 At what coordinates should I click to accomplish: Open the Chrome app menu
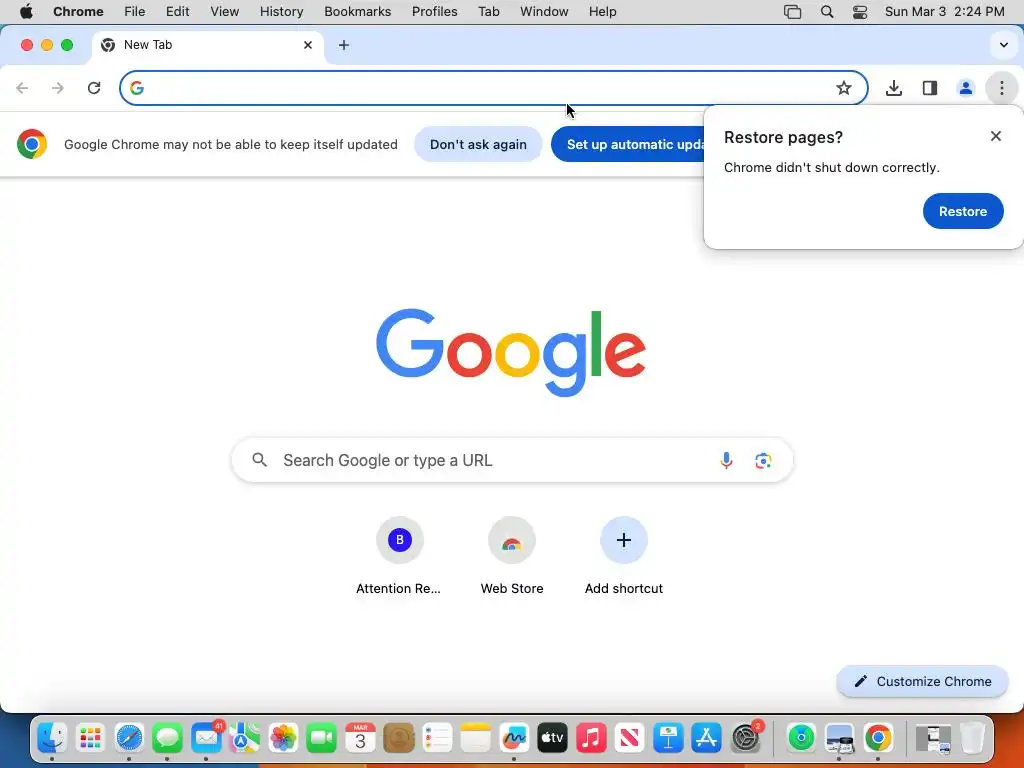78,12
